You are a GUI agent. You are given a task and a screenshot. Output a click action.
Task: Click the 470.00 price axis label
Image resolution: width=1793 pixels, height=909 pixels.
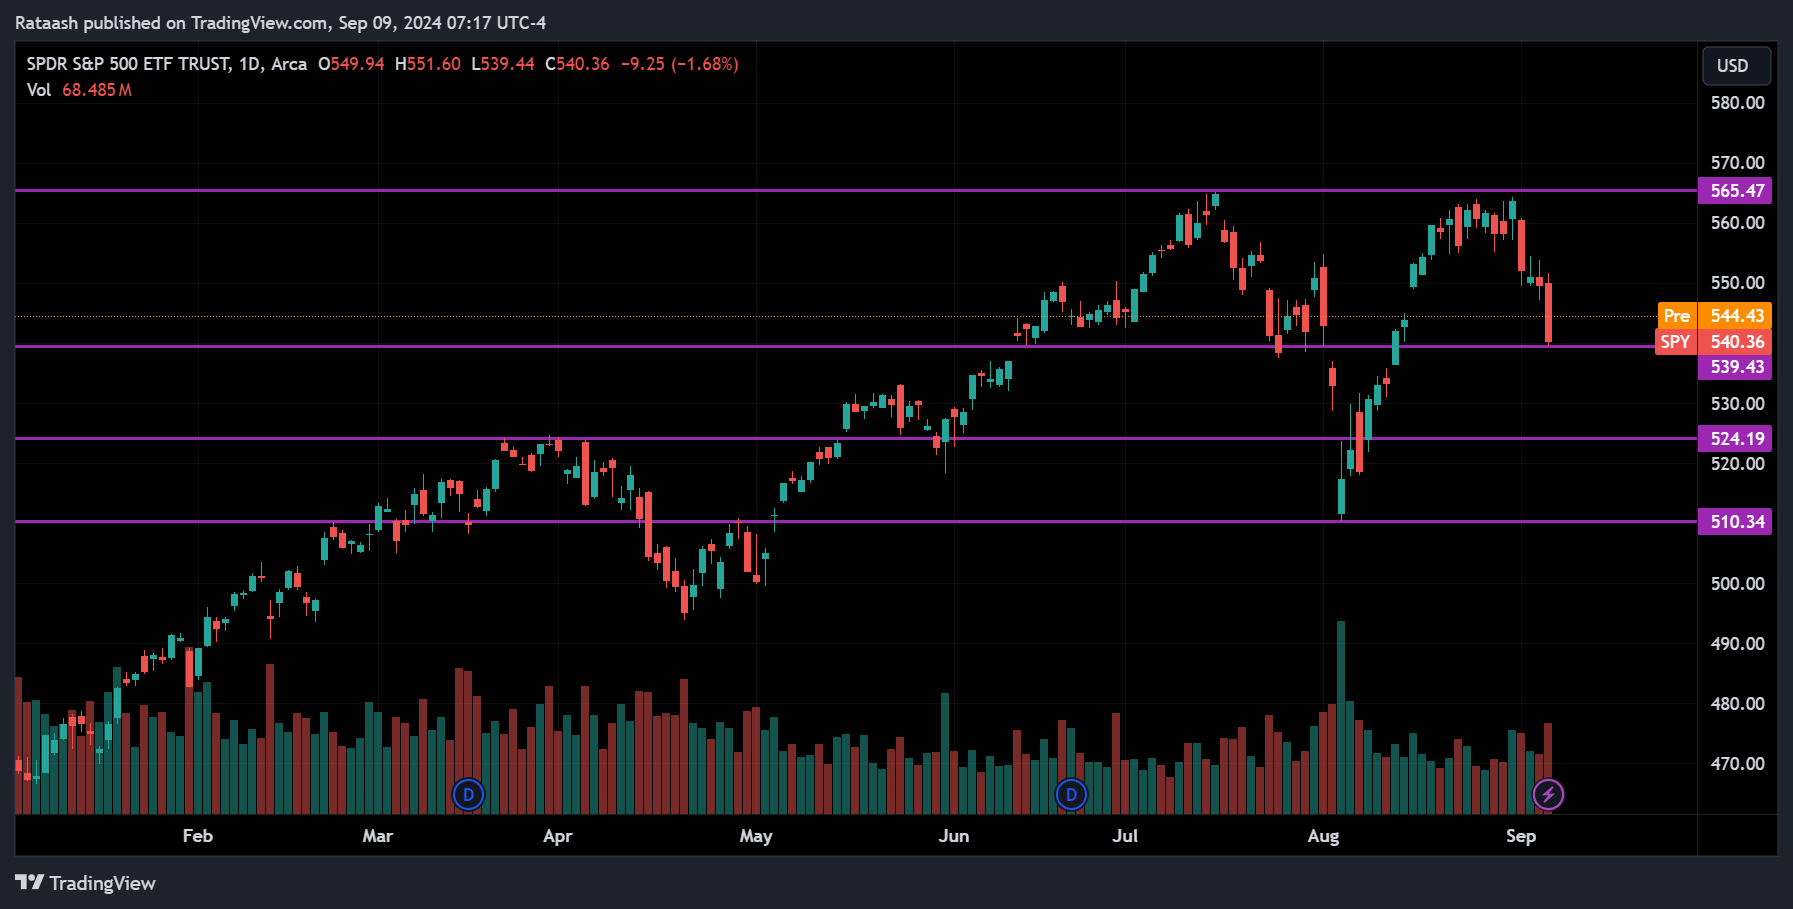[x=1737, y=764]
